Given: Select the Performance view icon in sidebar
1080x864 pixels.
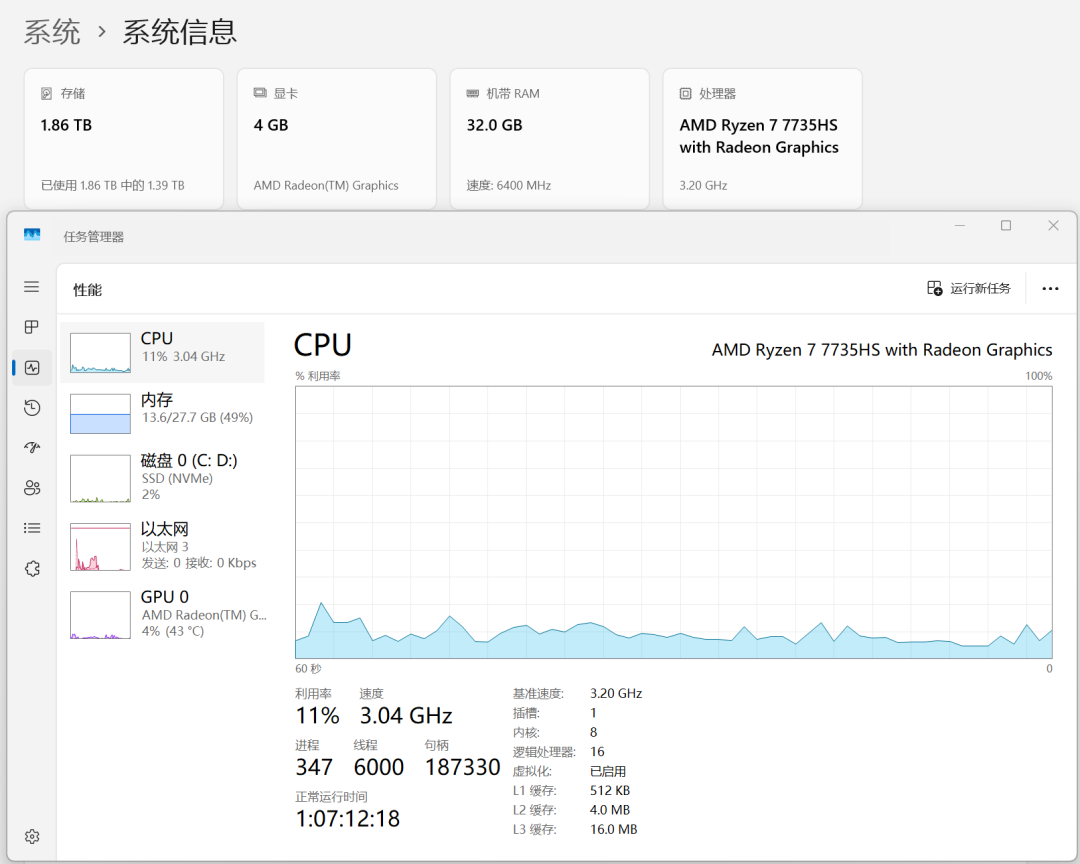Looking at the screenshot, I should click(31, 367).
